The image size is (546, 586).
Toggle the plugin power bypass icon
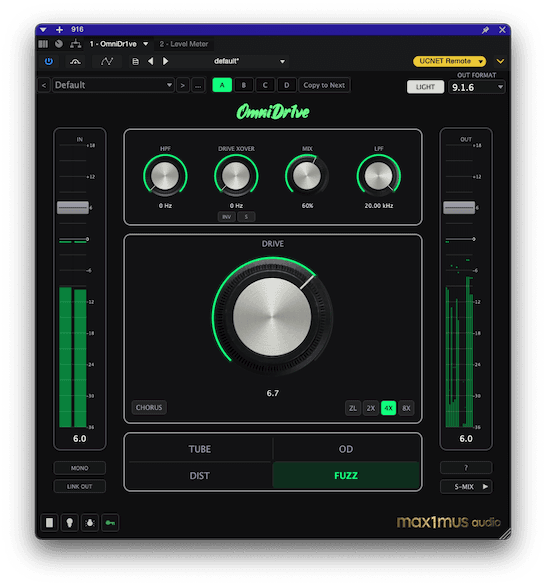click(x=49, y=61)
